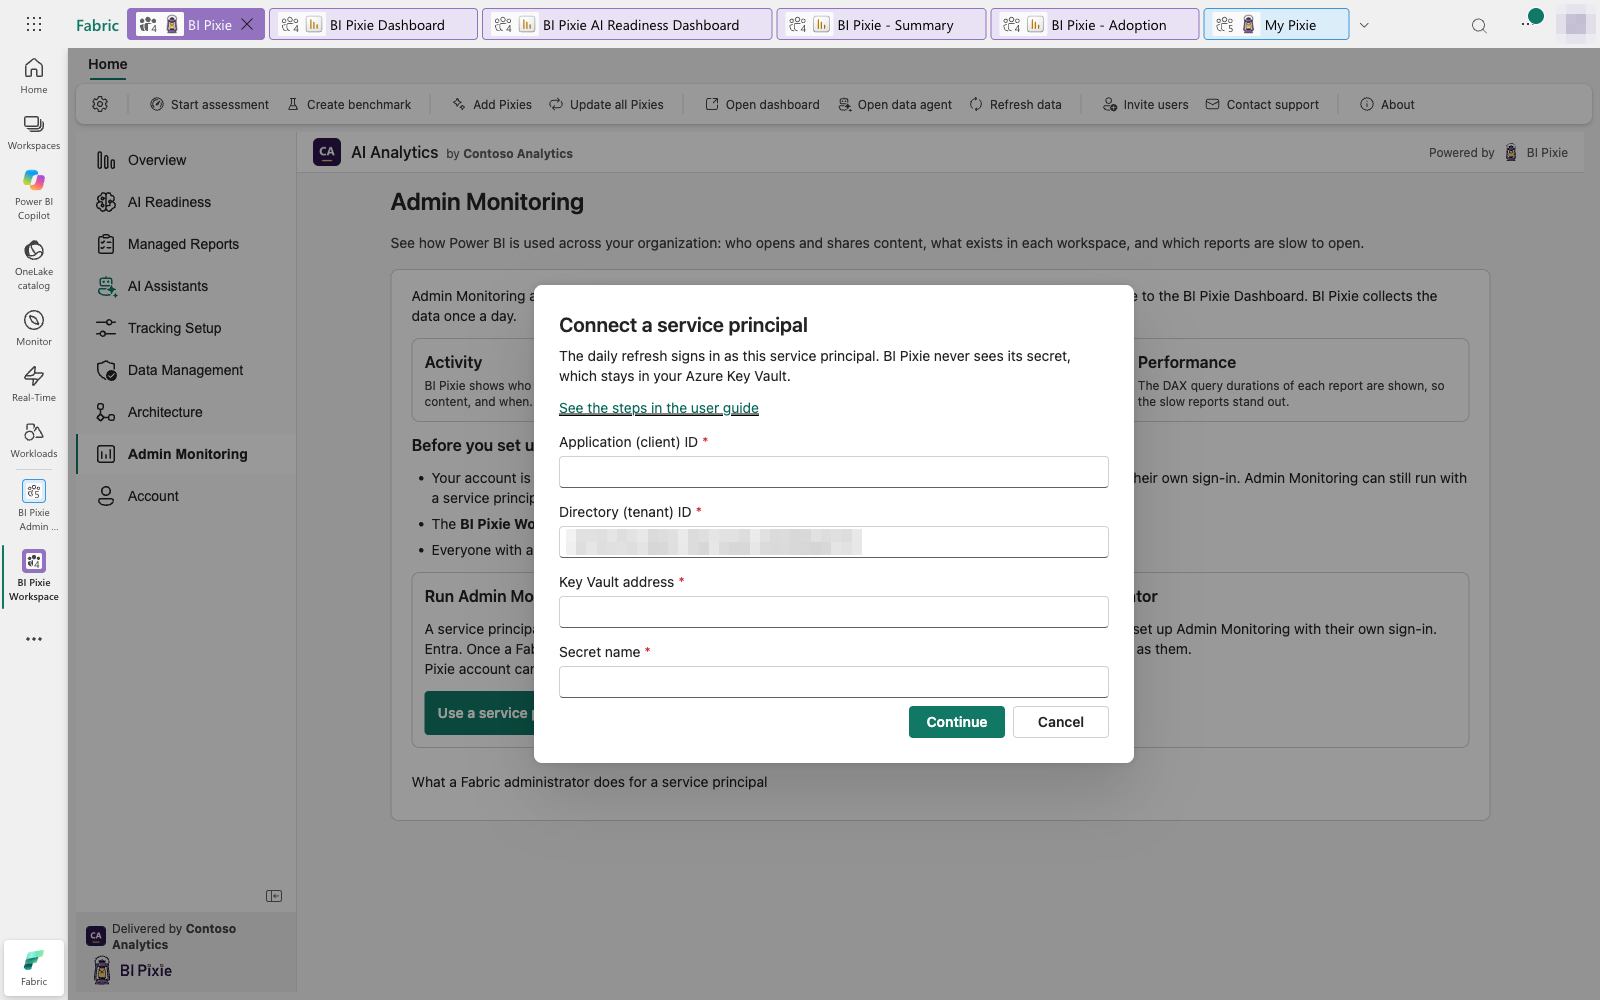Switch to BI Pixie Dashboard tab
Viewport: 1600px width, 1000px height.
(373, 25)
